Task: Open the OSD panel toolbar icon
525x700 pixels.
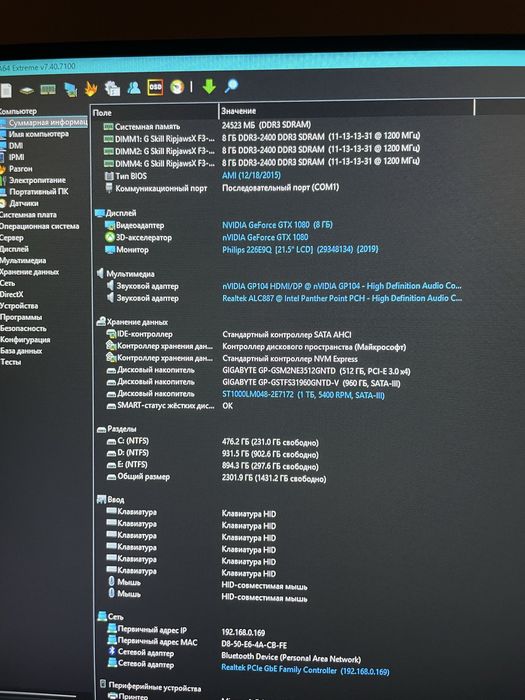Action: click(155, 87)
